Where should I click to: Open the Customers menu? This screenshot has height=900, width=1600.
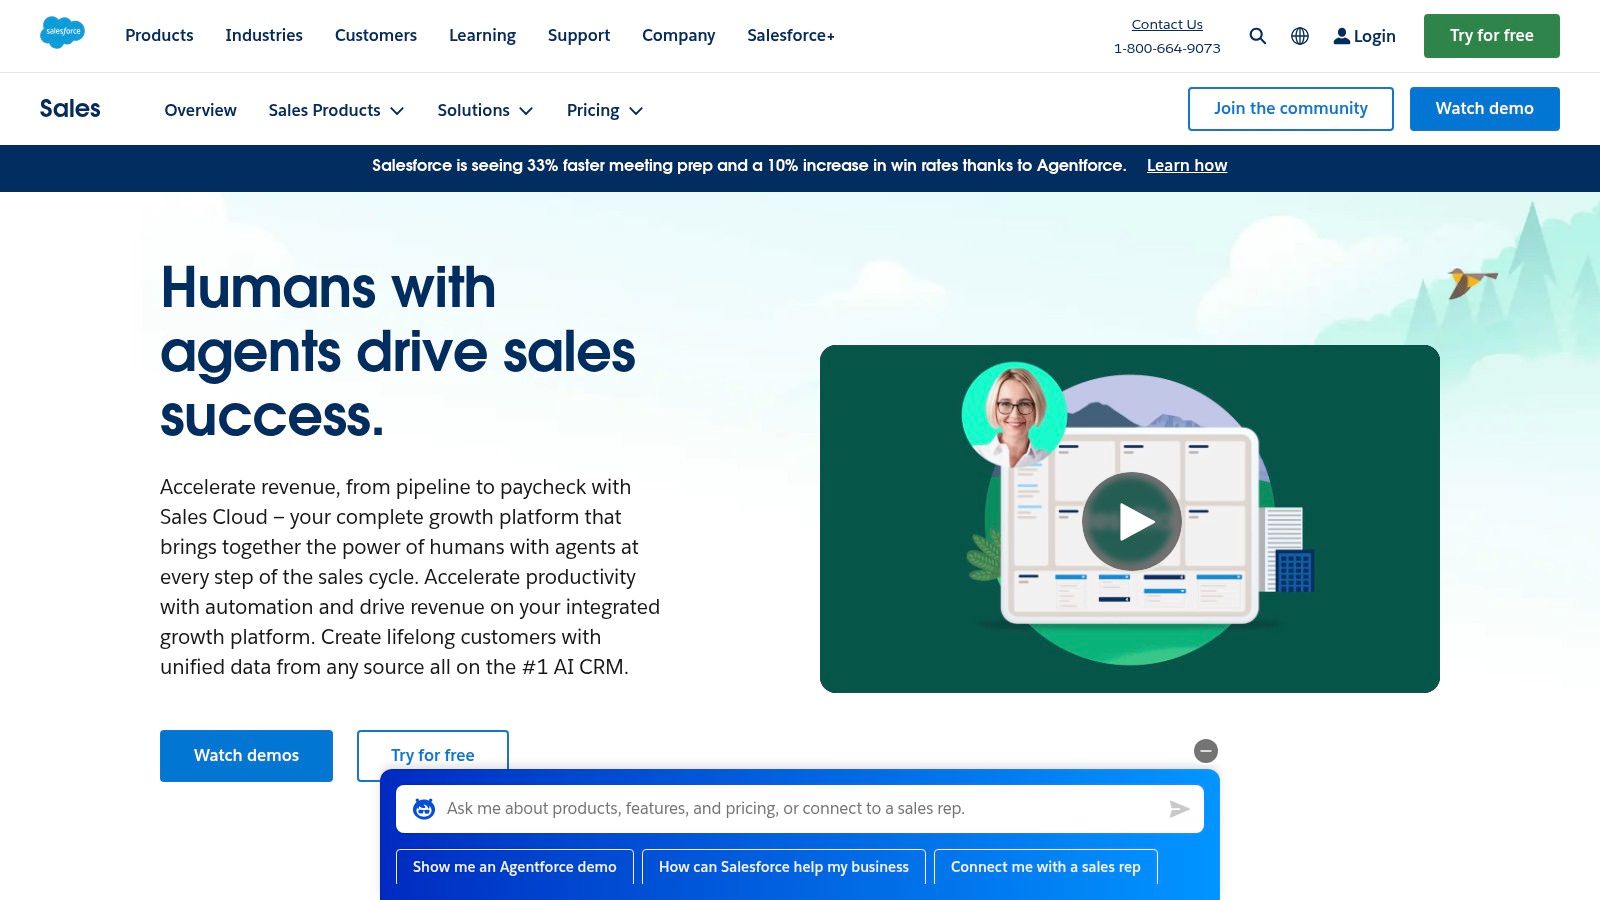click(376, 35)
